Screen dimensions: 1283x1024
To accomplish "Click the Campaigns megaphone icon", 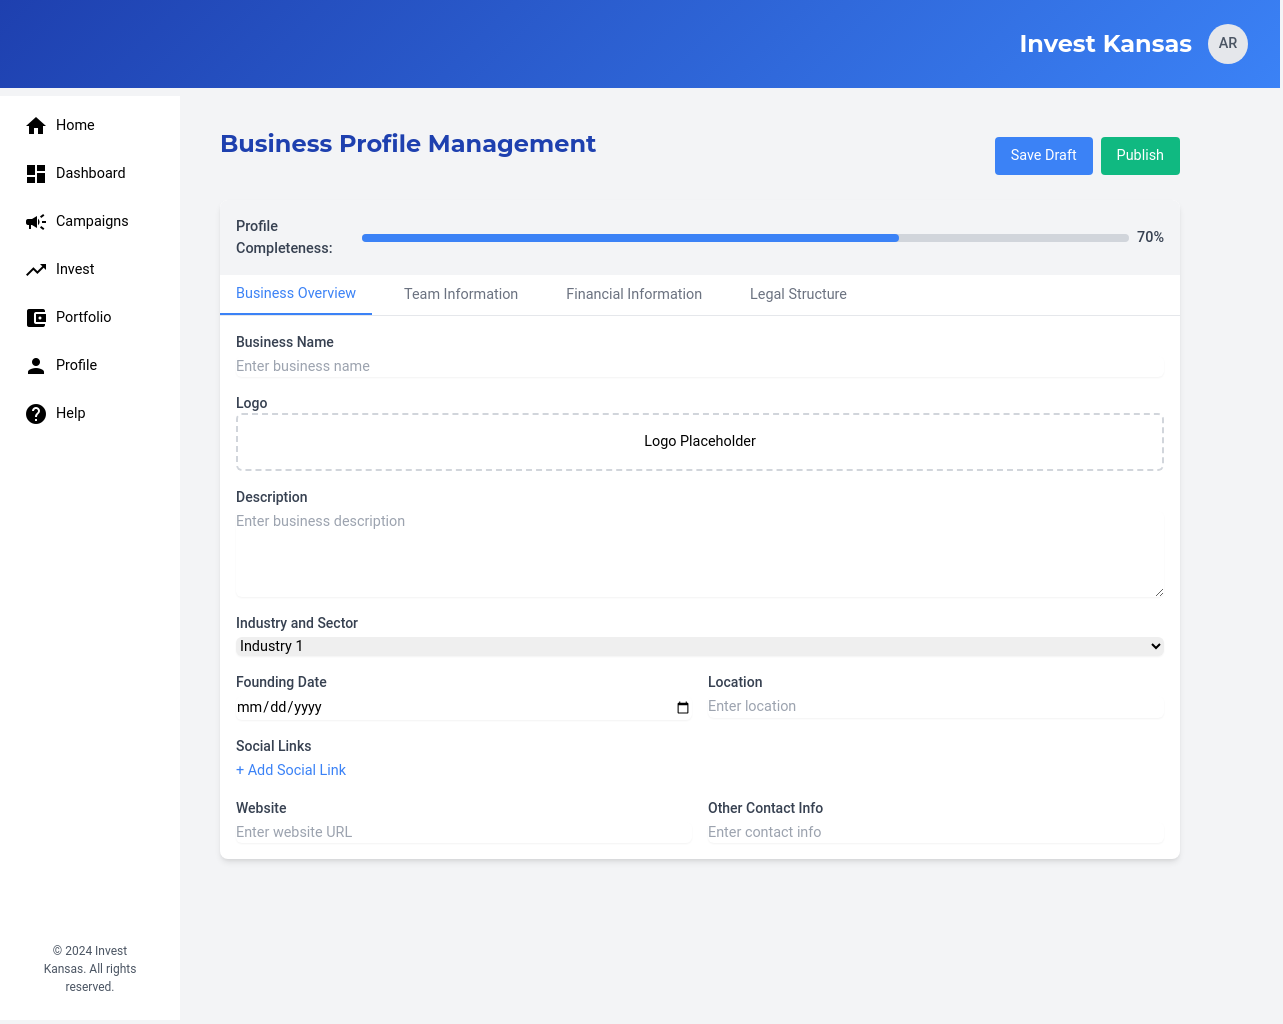I will (x=36, y=222).
